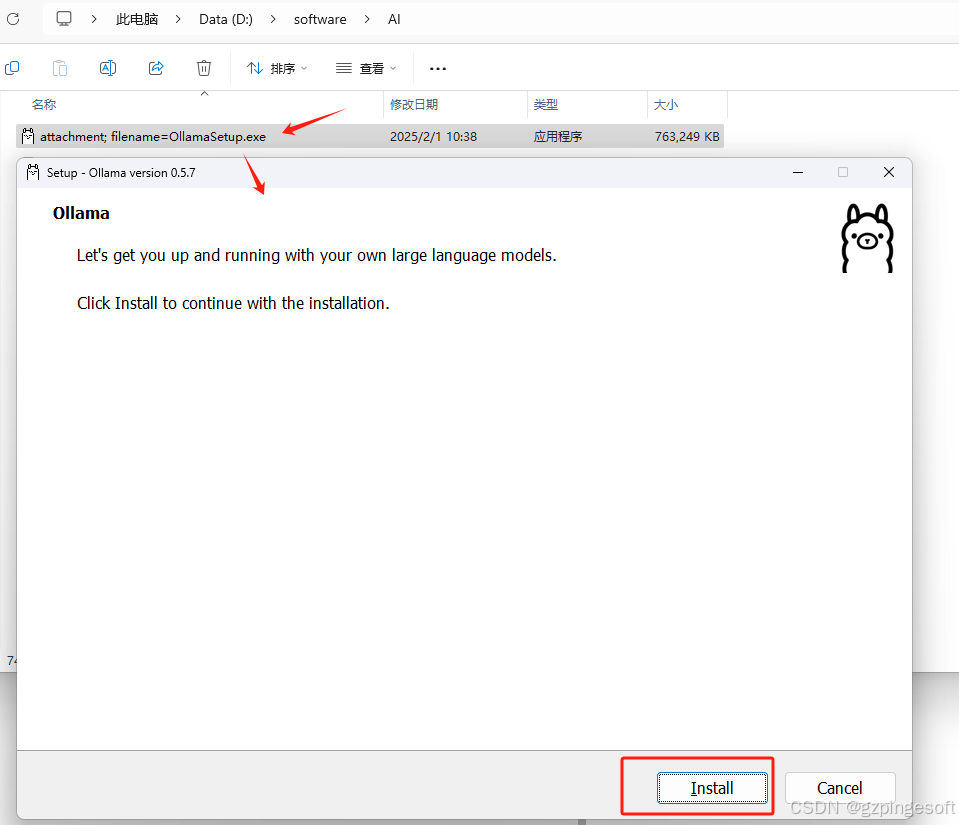Click the 763,249 KB size cell
The height and width of the screenshot is (825, 959).
click(x=687, y=136)
